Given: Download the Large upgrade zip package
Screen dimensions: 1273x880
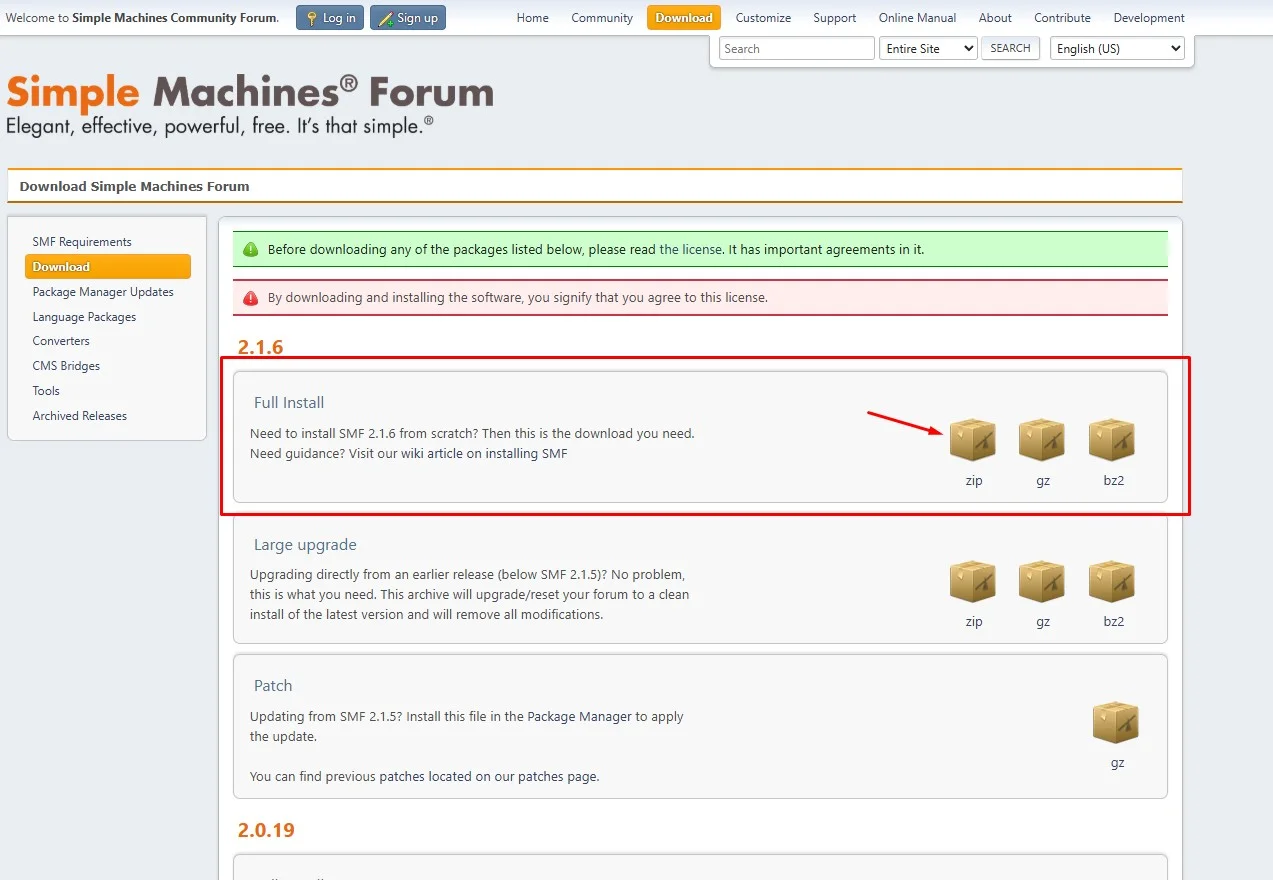Looking at the screenshot, I should (x=973, y=581).
